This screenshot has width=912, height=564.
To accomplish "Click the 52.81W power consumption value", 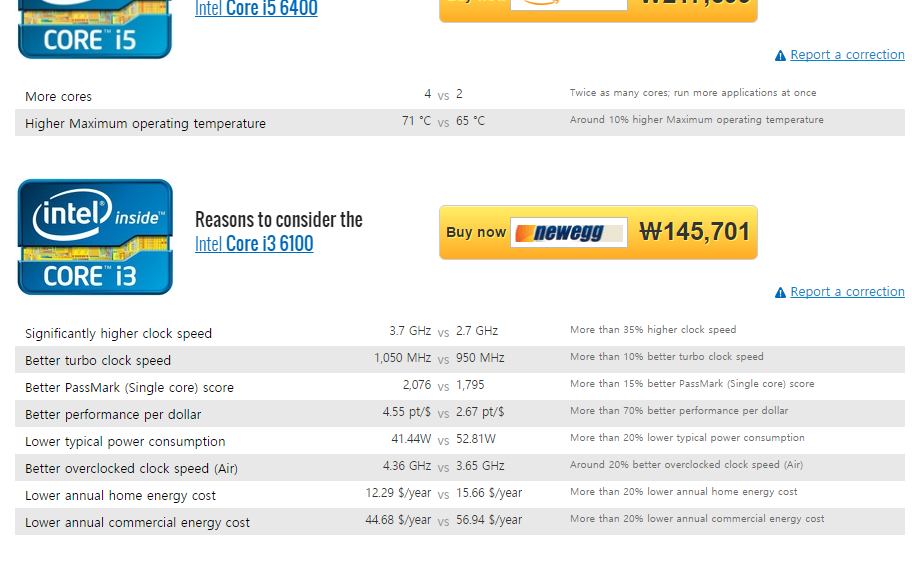I will point(476,439).
